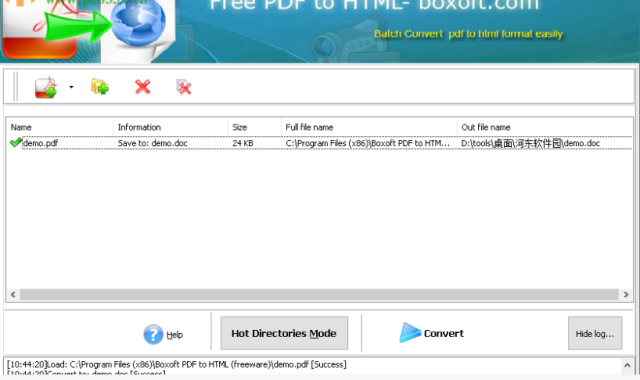
Task: Click the Name column header
Action: (x=60, y=127)
